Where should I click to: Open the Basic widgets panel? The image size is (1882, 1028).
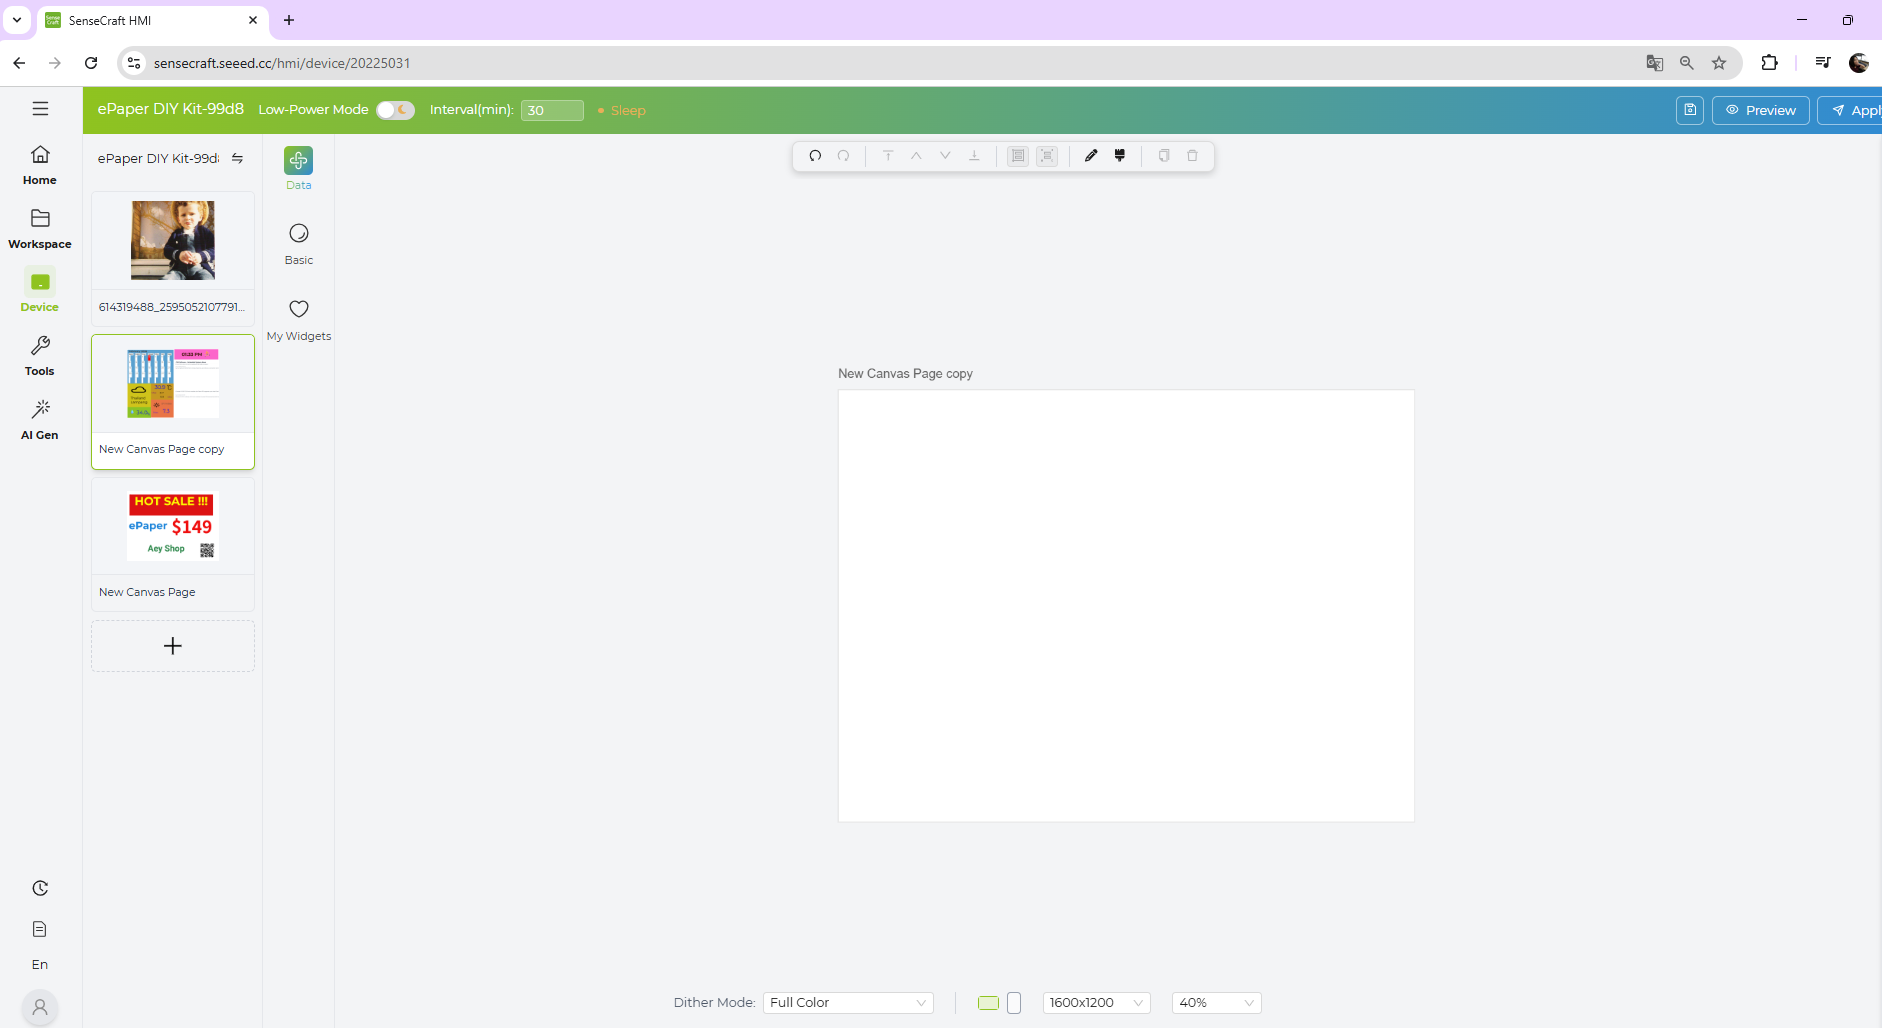pos(298,243)
